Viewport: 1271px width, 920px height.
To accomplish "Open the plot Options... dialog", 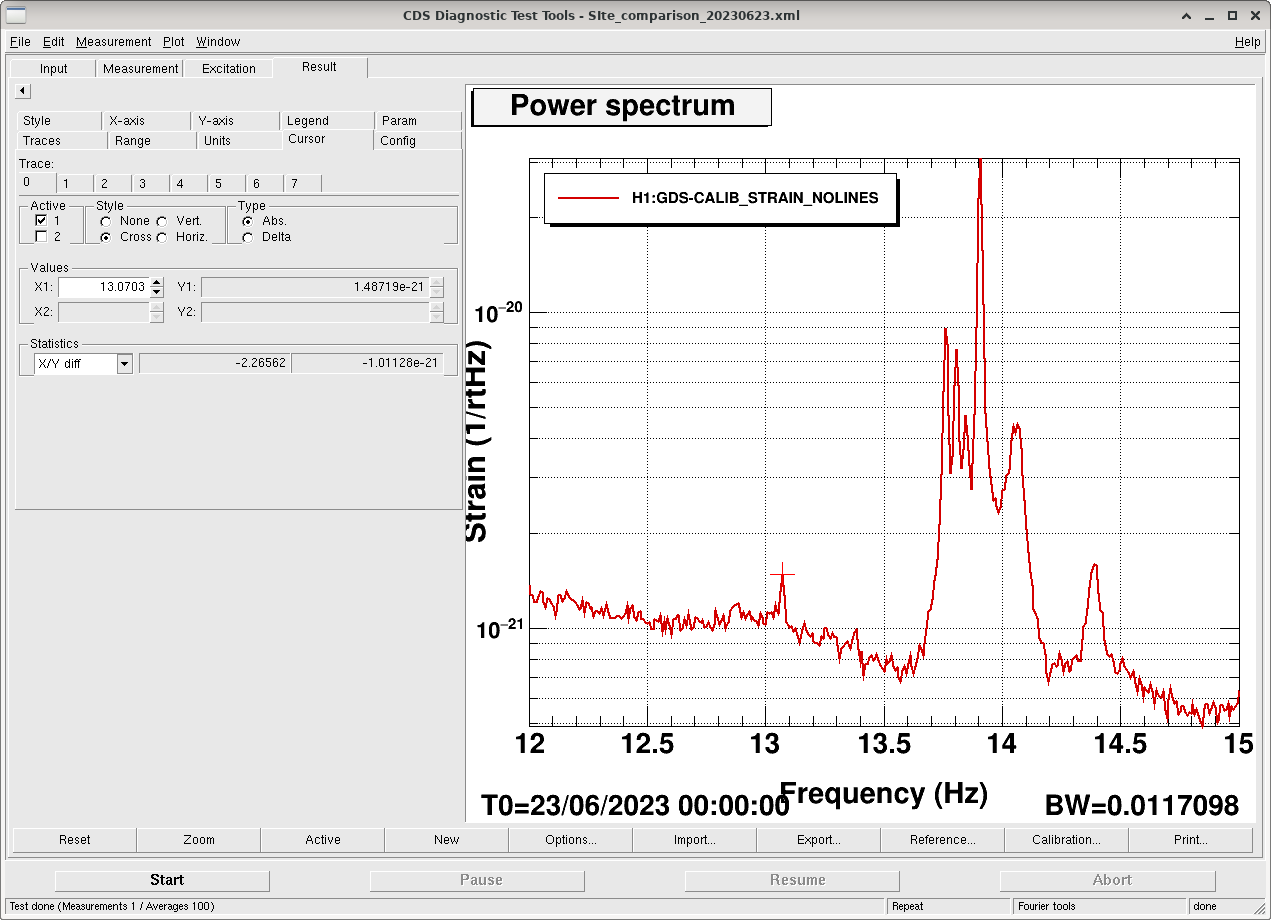I will 571,840.
